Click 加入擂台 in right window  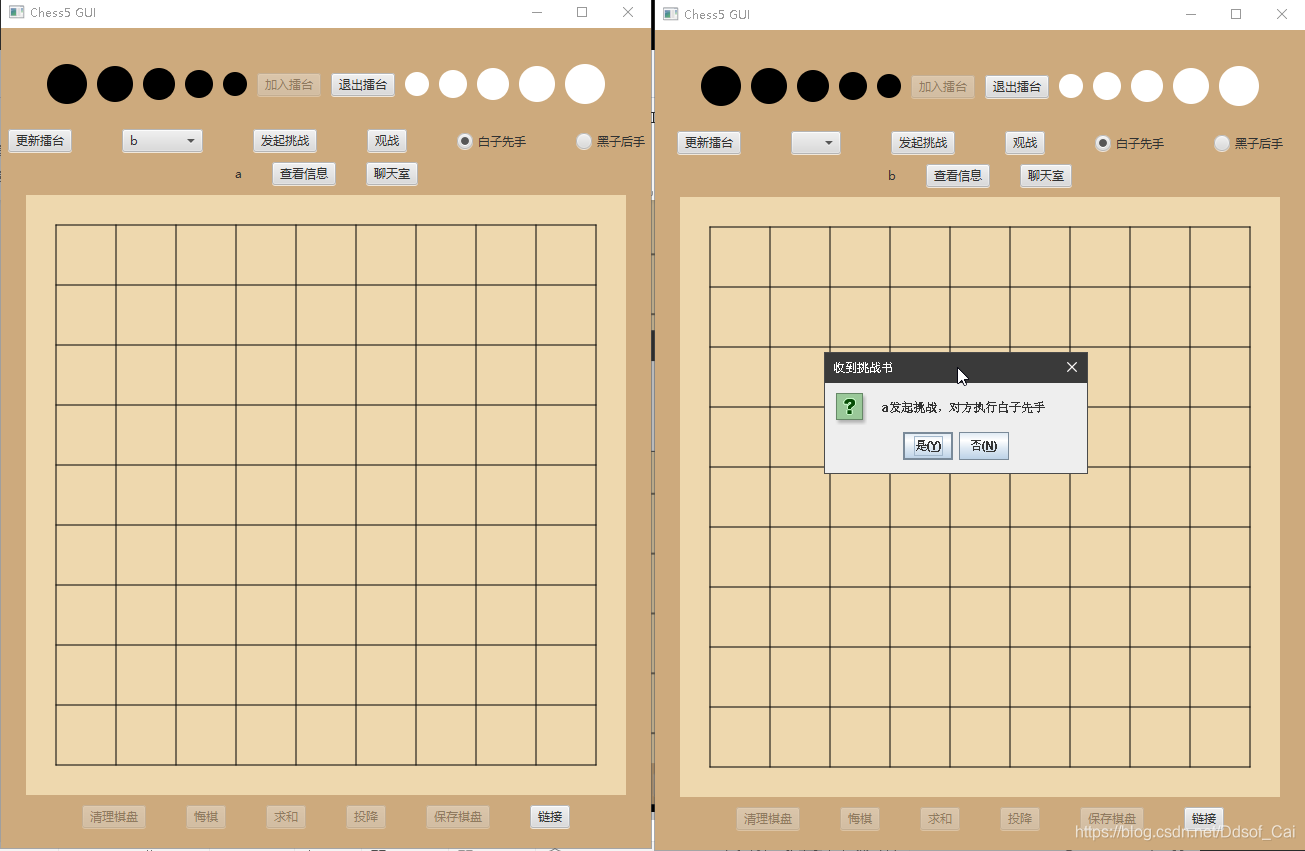click(943, 87)
